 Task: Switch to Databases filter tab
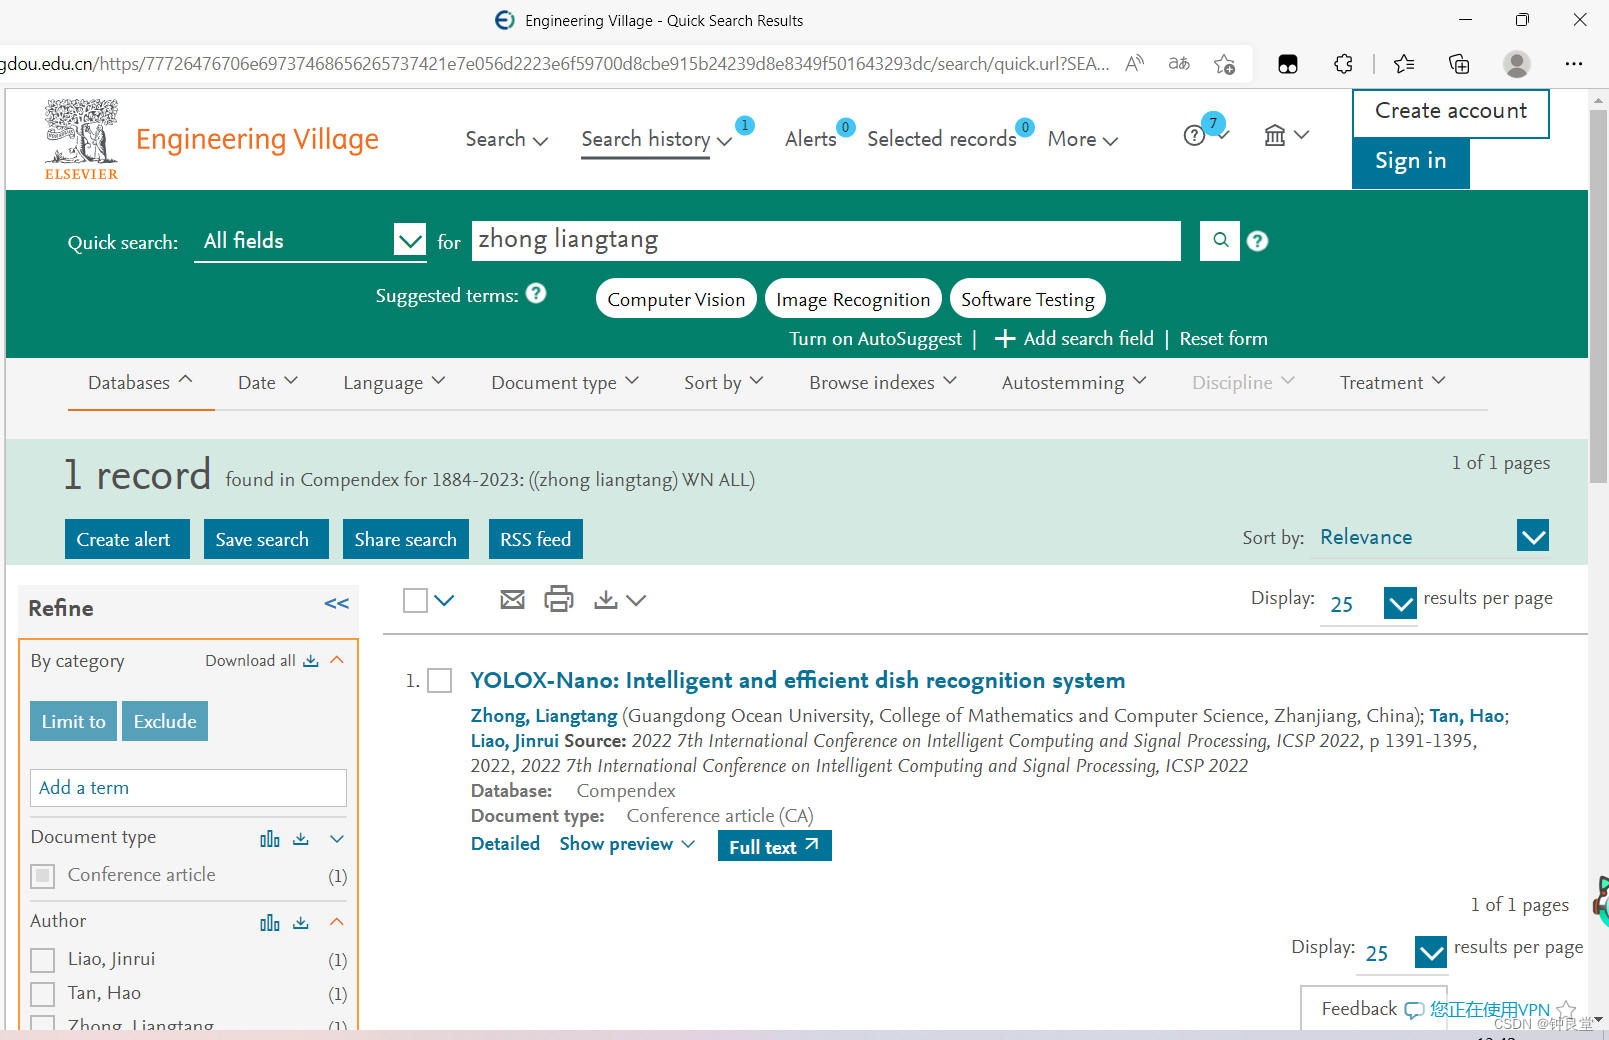pos(140,383)
